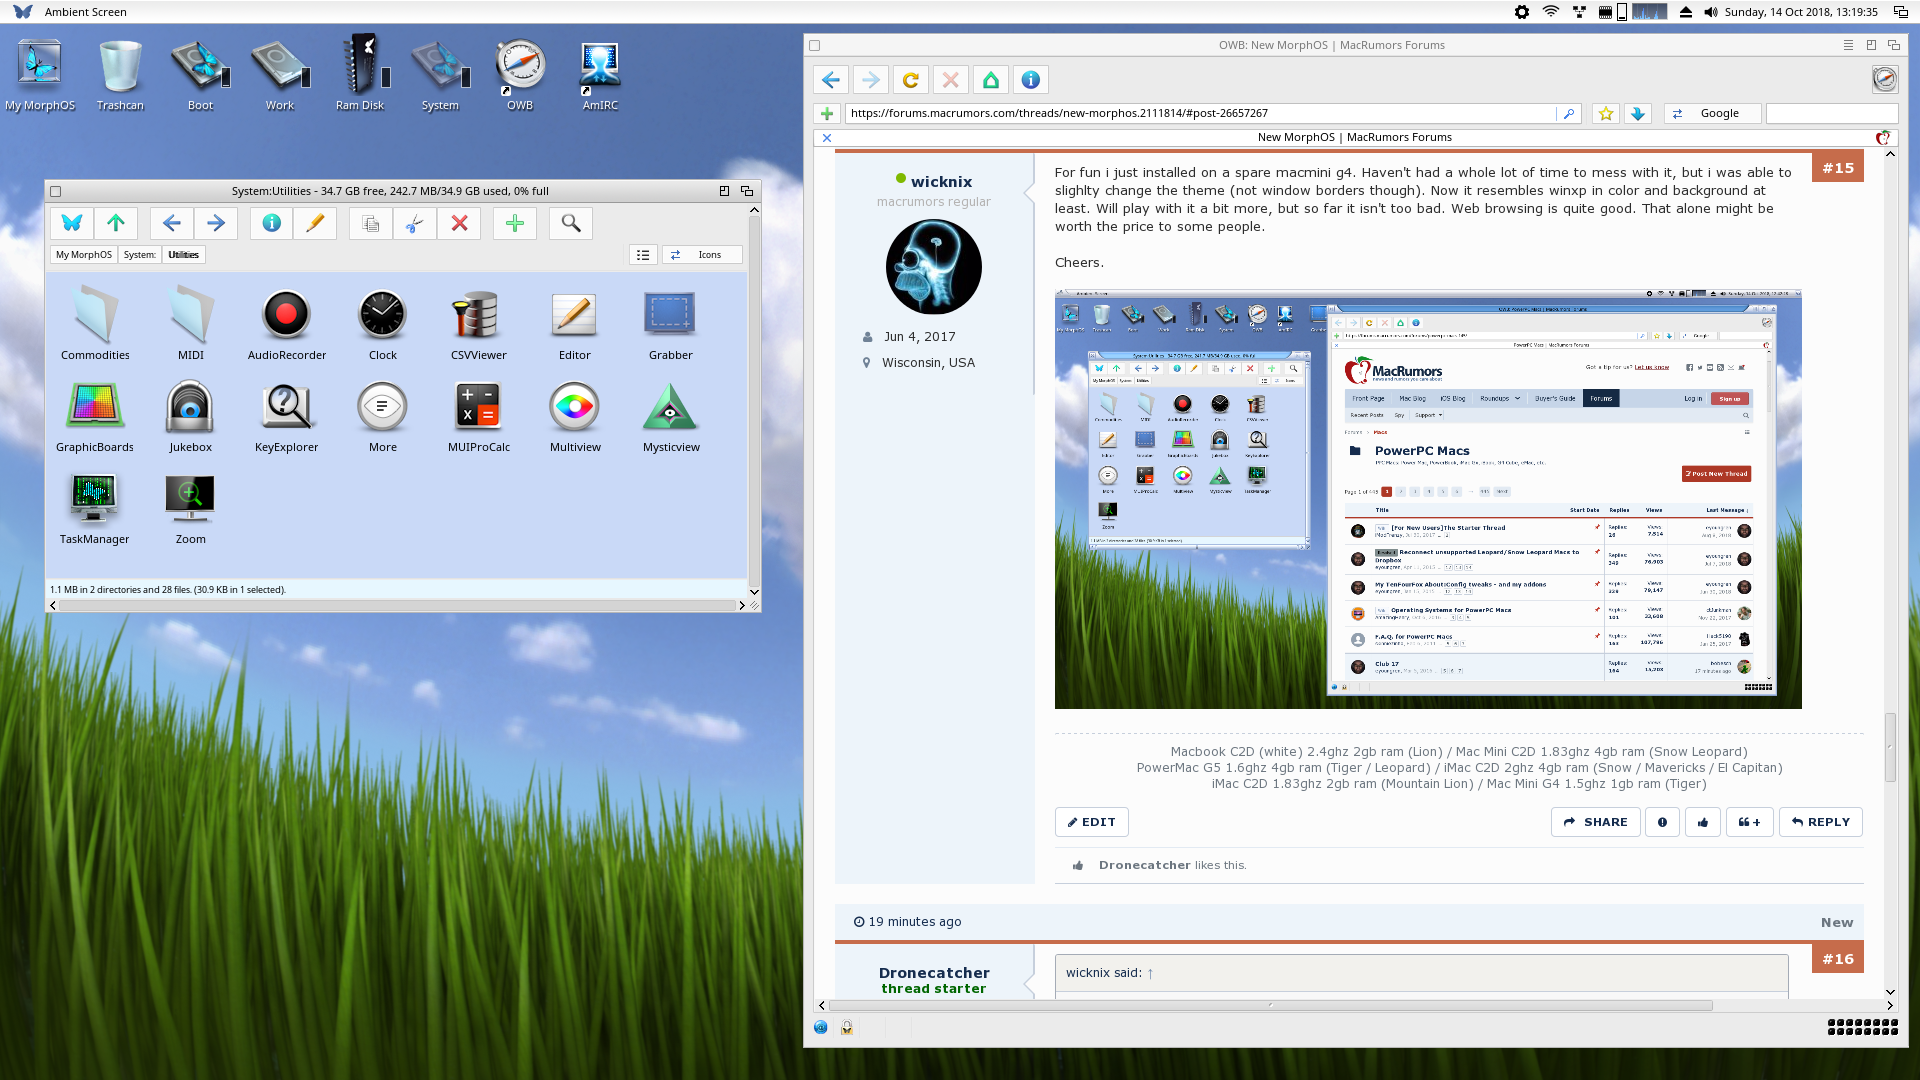Click the browser page info button
Viewport: 1920px width, 1080px height.
pos(1031,80)
